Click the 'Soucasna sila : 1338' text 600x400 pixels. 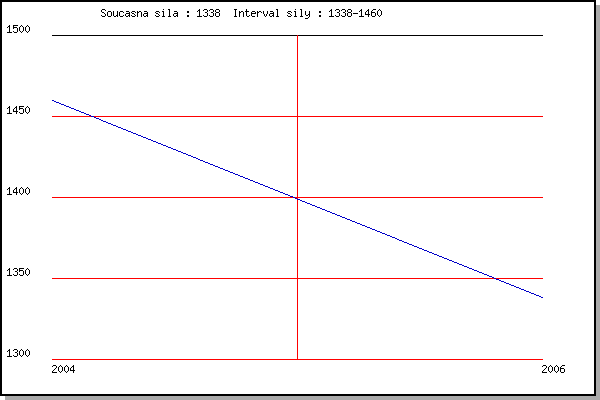(160, 13)
